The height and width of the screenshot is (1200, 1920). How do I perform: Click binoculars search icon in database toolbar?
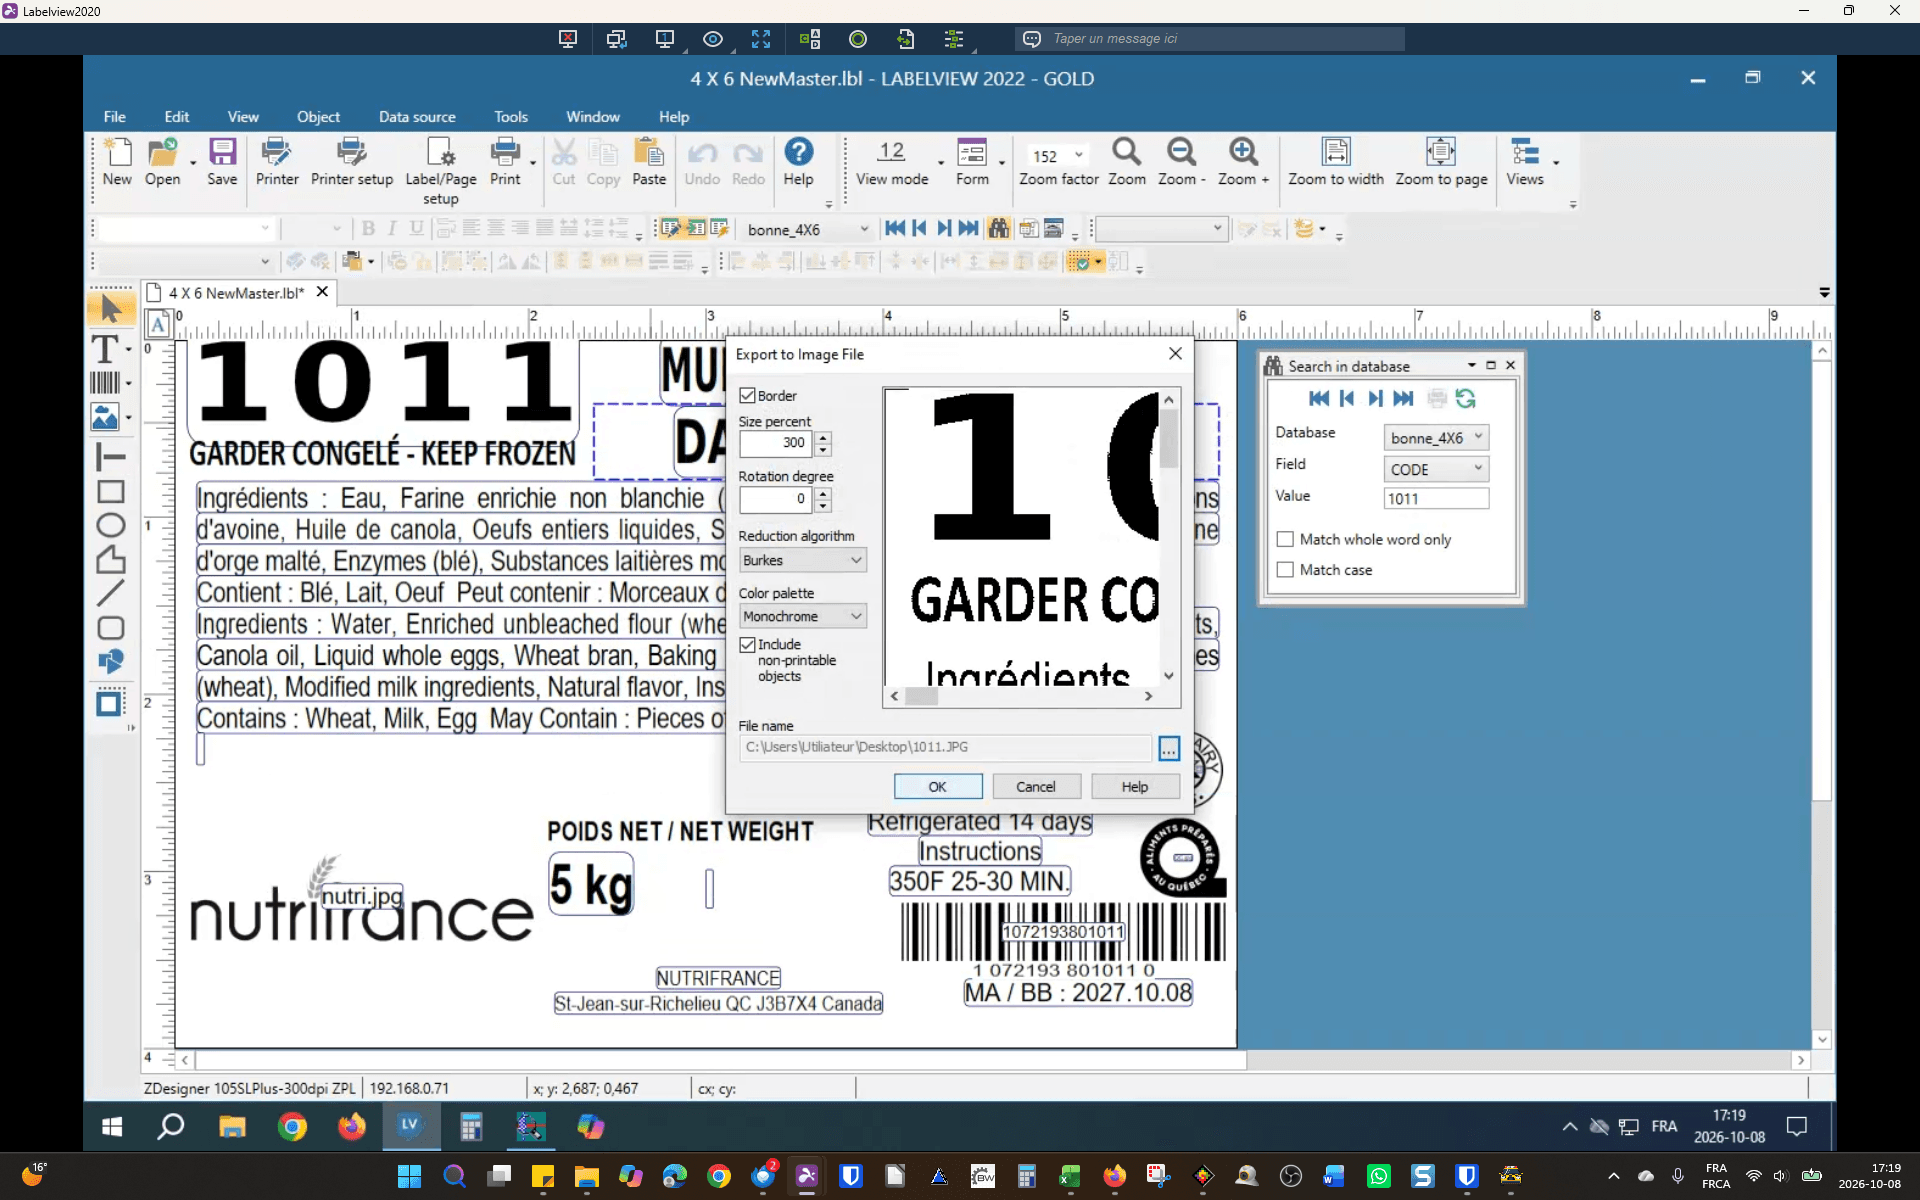[998, 229]
